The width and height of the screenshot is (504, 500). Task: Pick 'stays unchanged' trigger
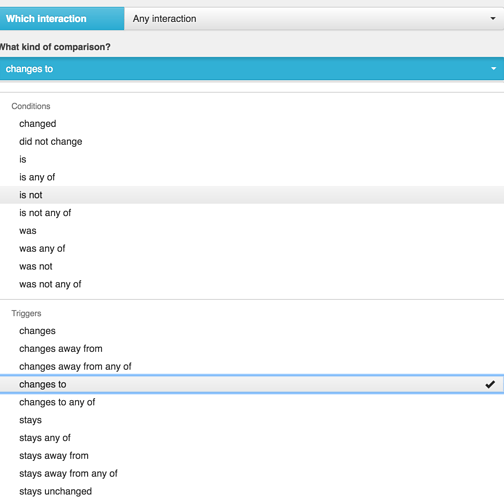(252, 491)
